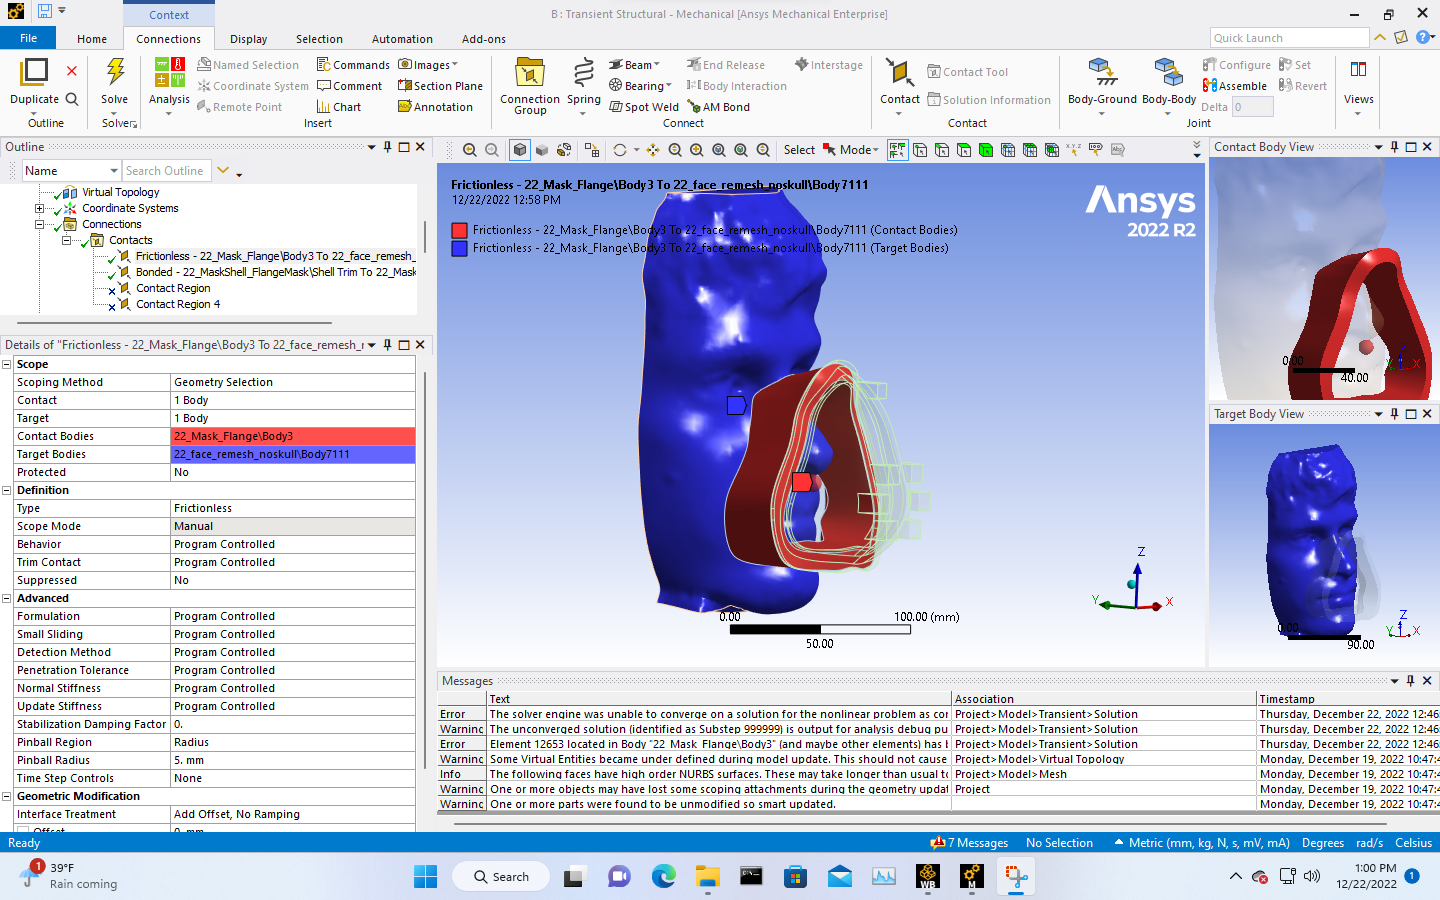Image resolution: width=1440 pixels, height=900 pixels.
Task: Click the Assemble joint icon
Action: (1210, 86)
